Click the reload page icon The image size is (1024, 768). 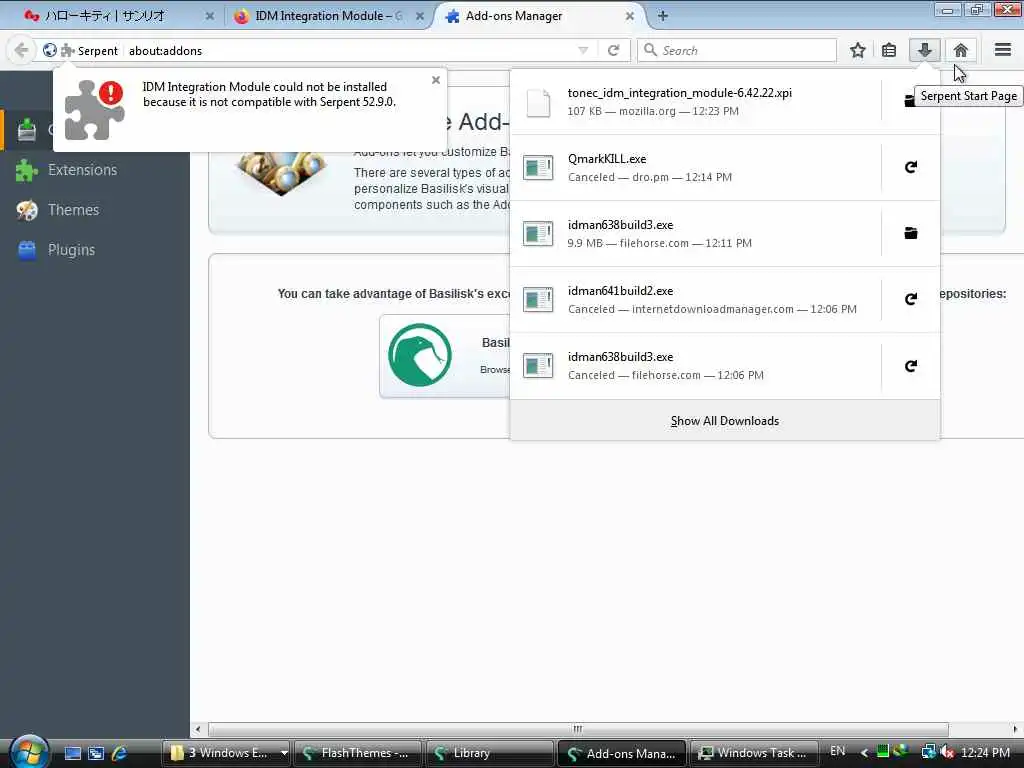[613, 50]
